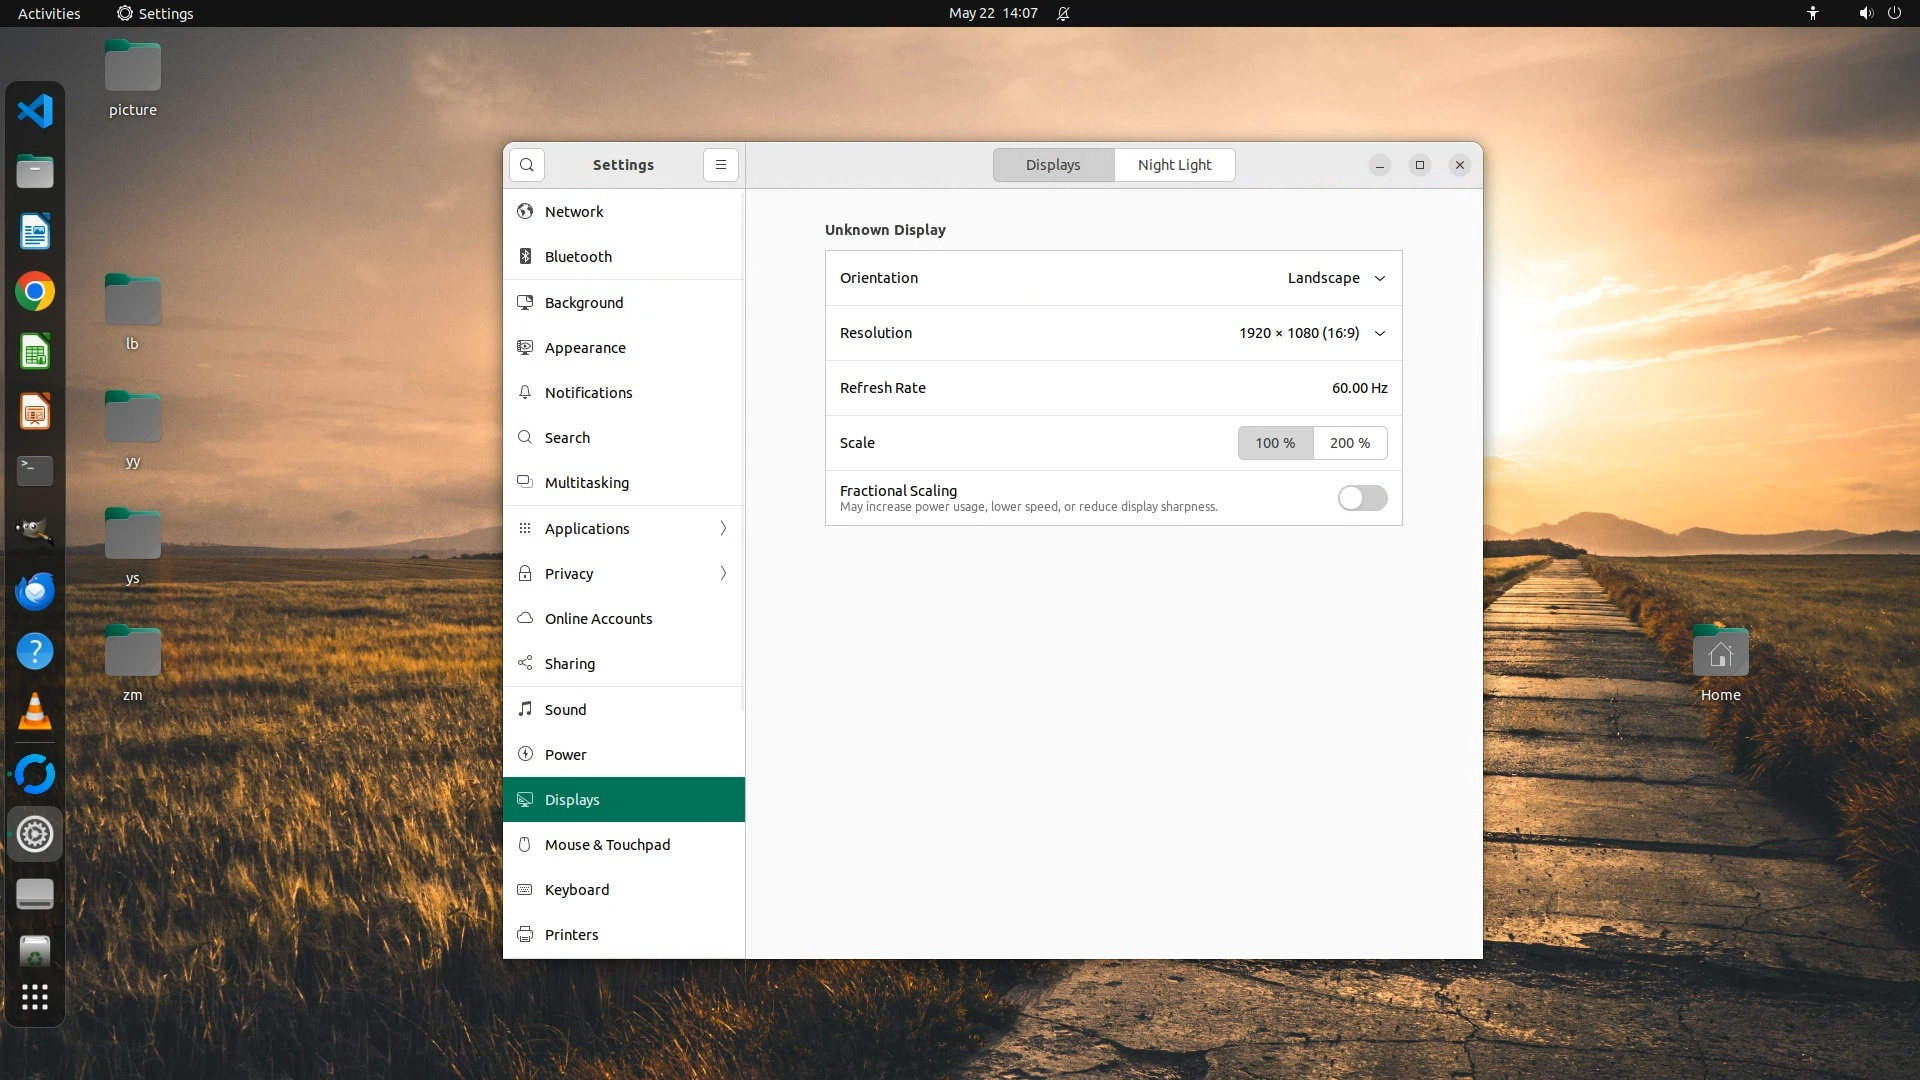Switch to the Night Light tab
Screen dimensions: 1920x1080
(x=1174, y=165)
